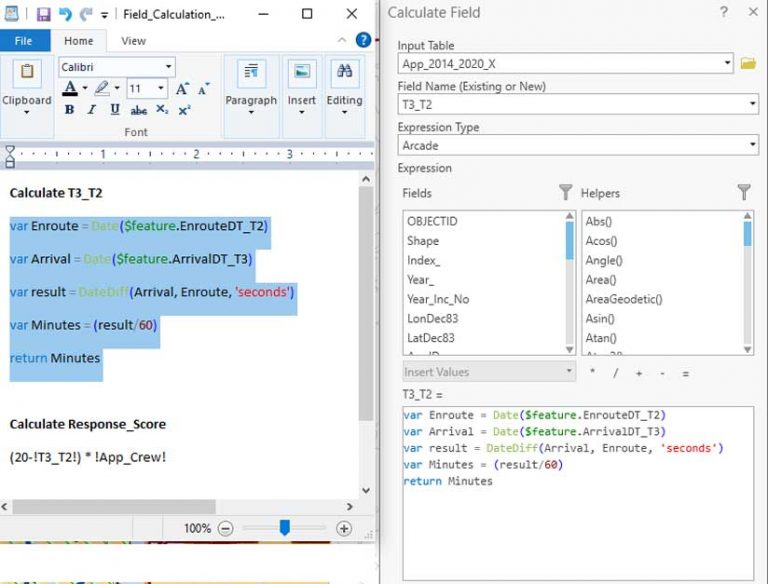Click the plus operator button
The height and width of the screenshot is (584, 768).
[x=639, y=373]
